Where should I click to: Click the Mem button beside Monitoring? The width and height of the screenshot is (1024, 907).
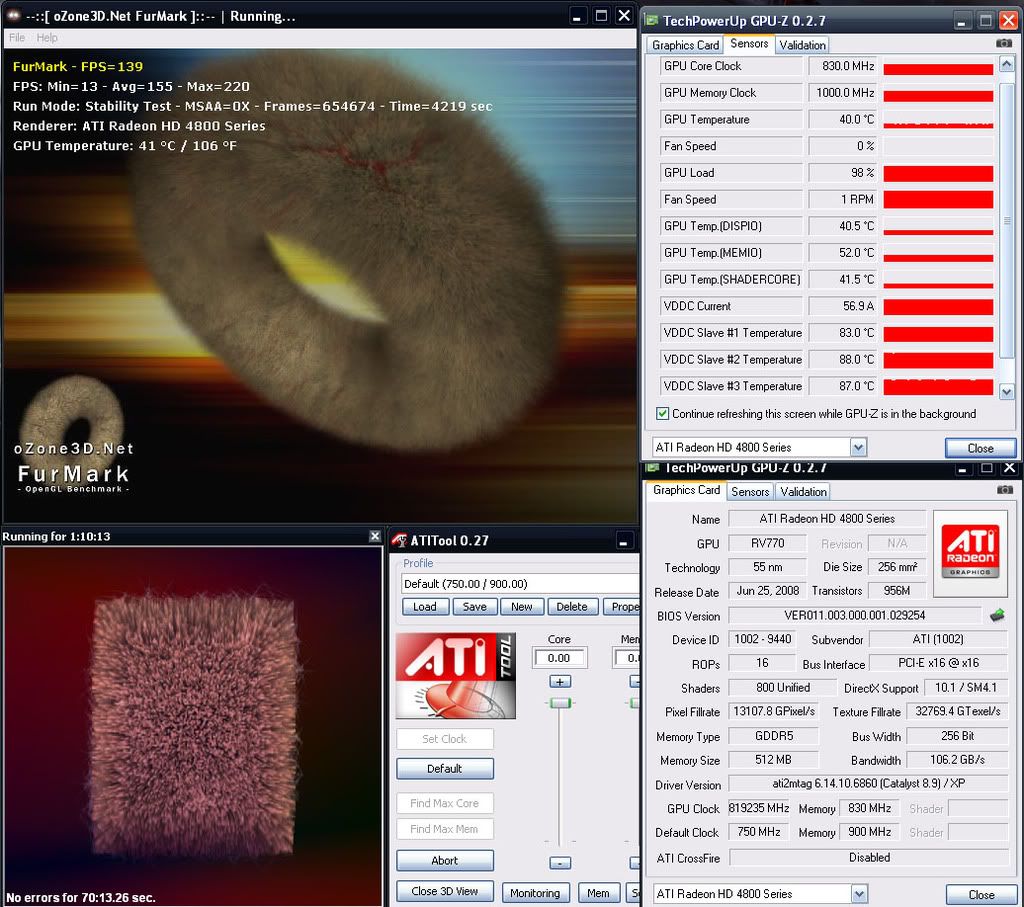click(598, 893)
